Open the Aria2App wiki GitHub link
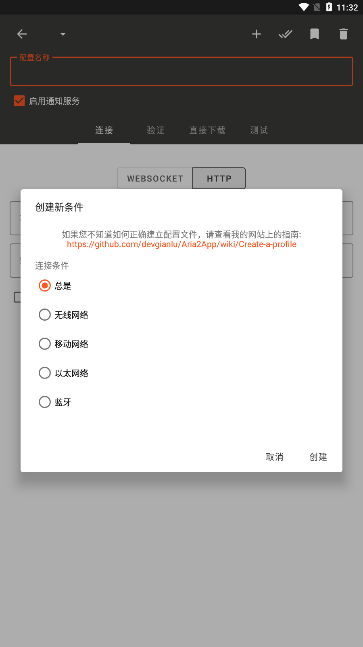The height and width of the screenshot is (647, 363). click(182, 244)
